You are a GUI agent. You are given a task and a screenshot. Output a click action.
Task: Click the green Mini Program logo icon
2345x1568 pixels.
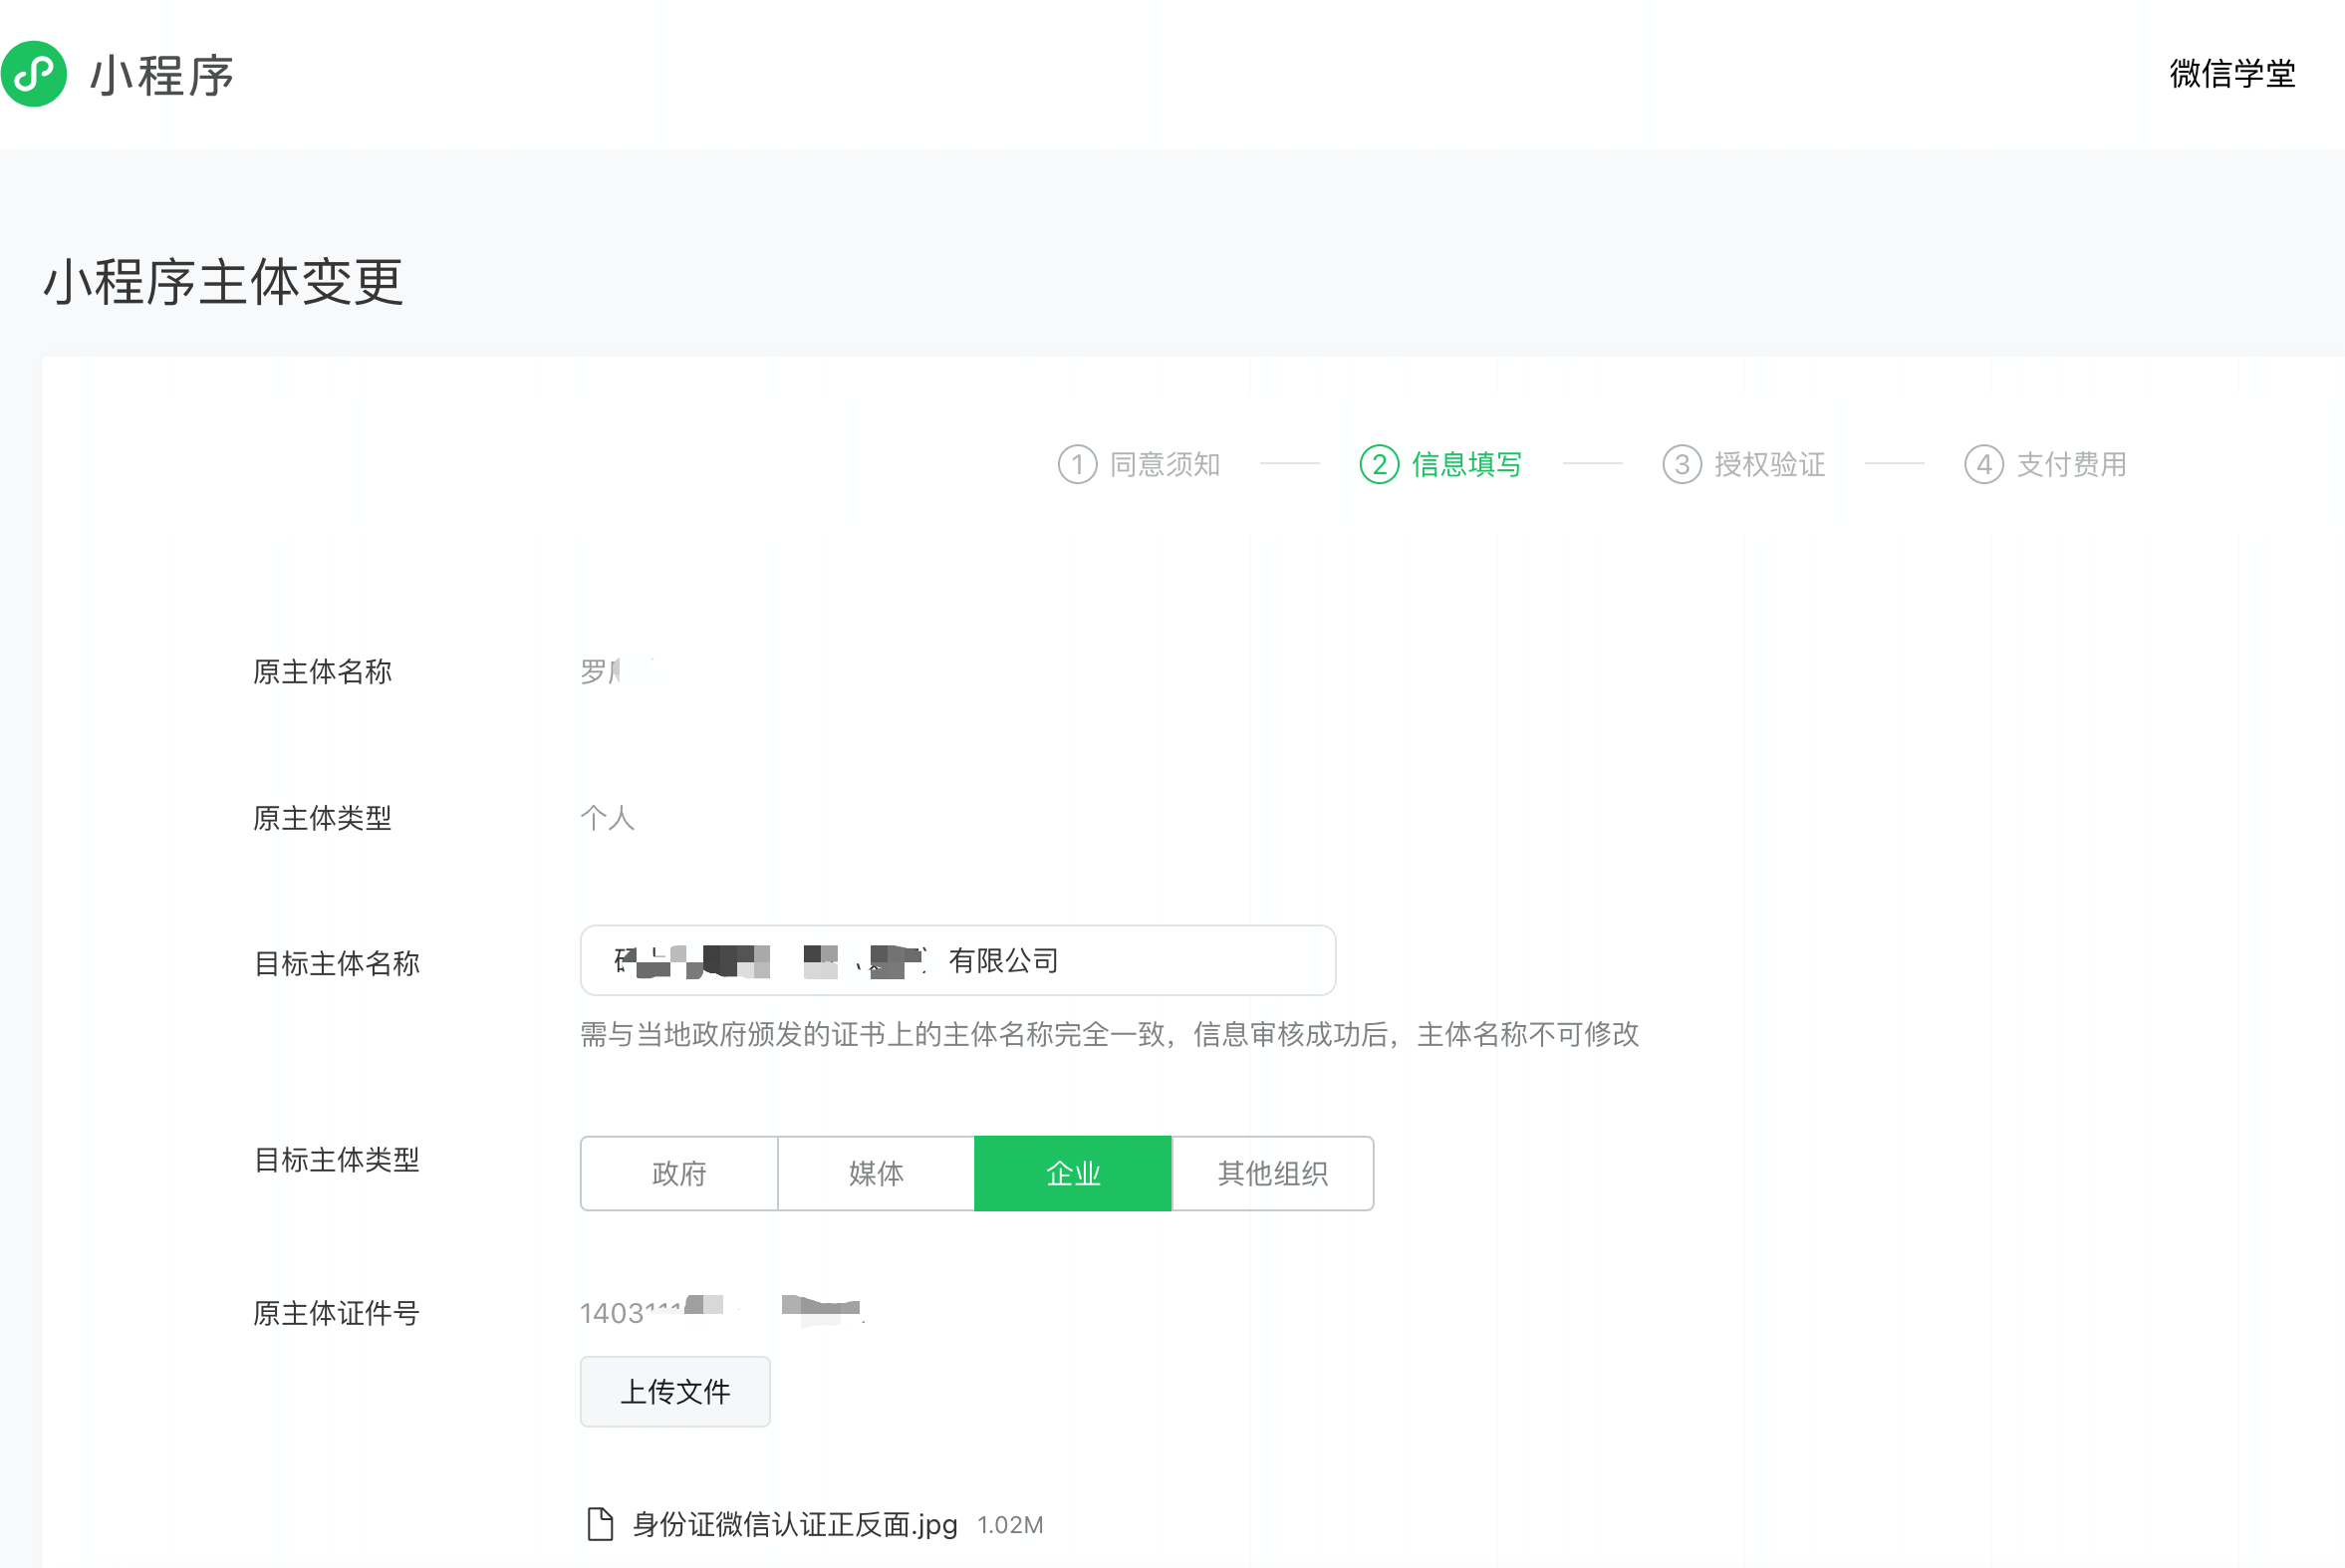[x=34, y=74]
